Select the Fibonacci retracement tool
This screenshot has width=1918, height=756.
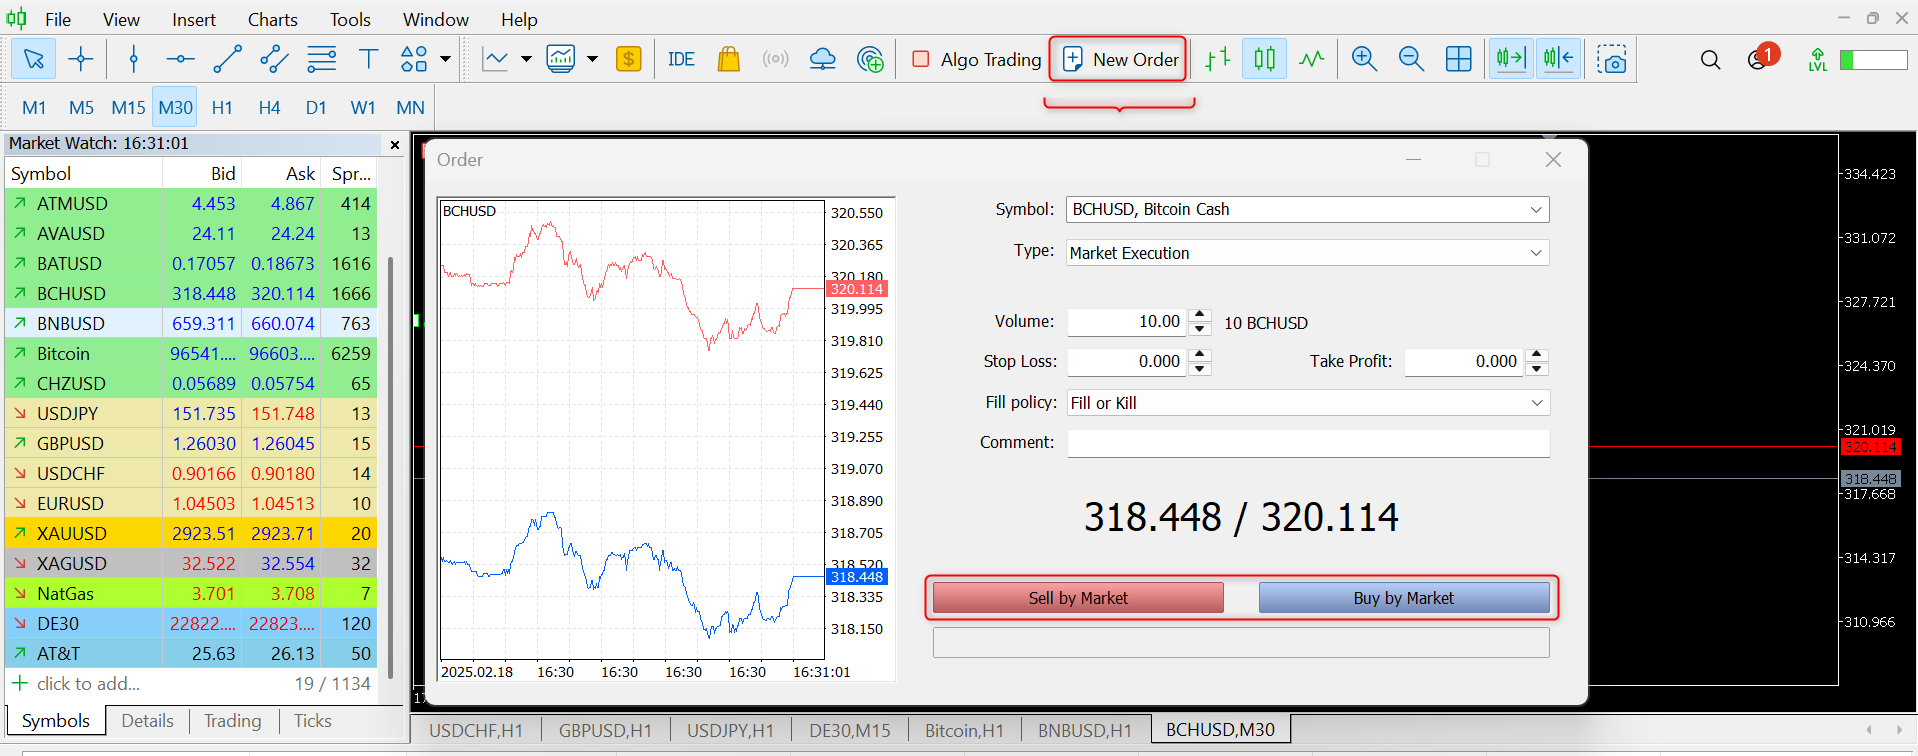321,59
